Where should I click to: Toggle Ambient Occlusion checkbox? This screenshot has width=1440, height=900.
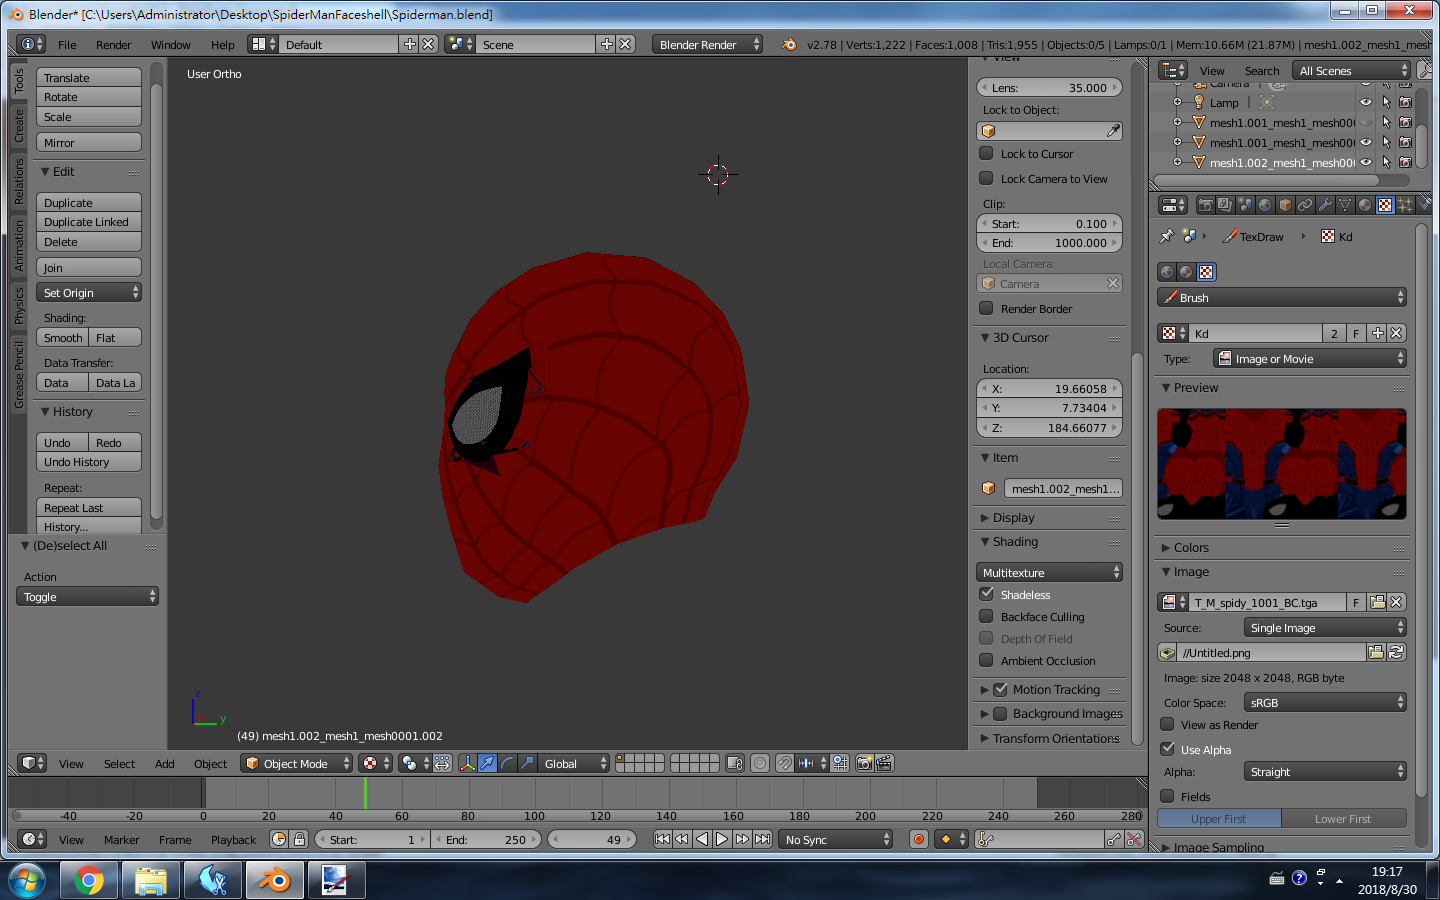point(986,660)
